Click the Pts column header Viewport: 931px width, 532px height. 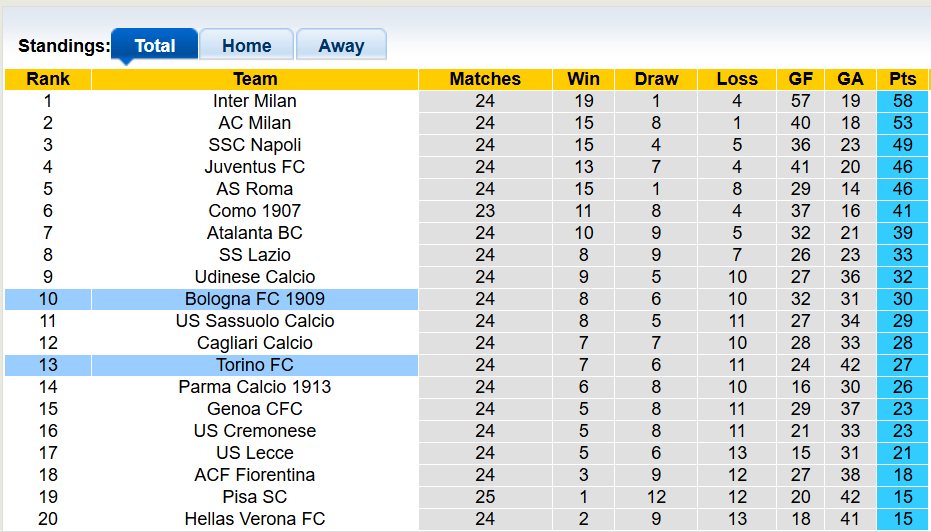pyautogui.click(x=902, y=79)
